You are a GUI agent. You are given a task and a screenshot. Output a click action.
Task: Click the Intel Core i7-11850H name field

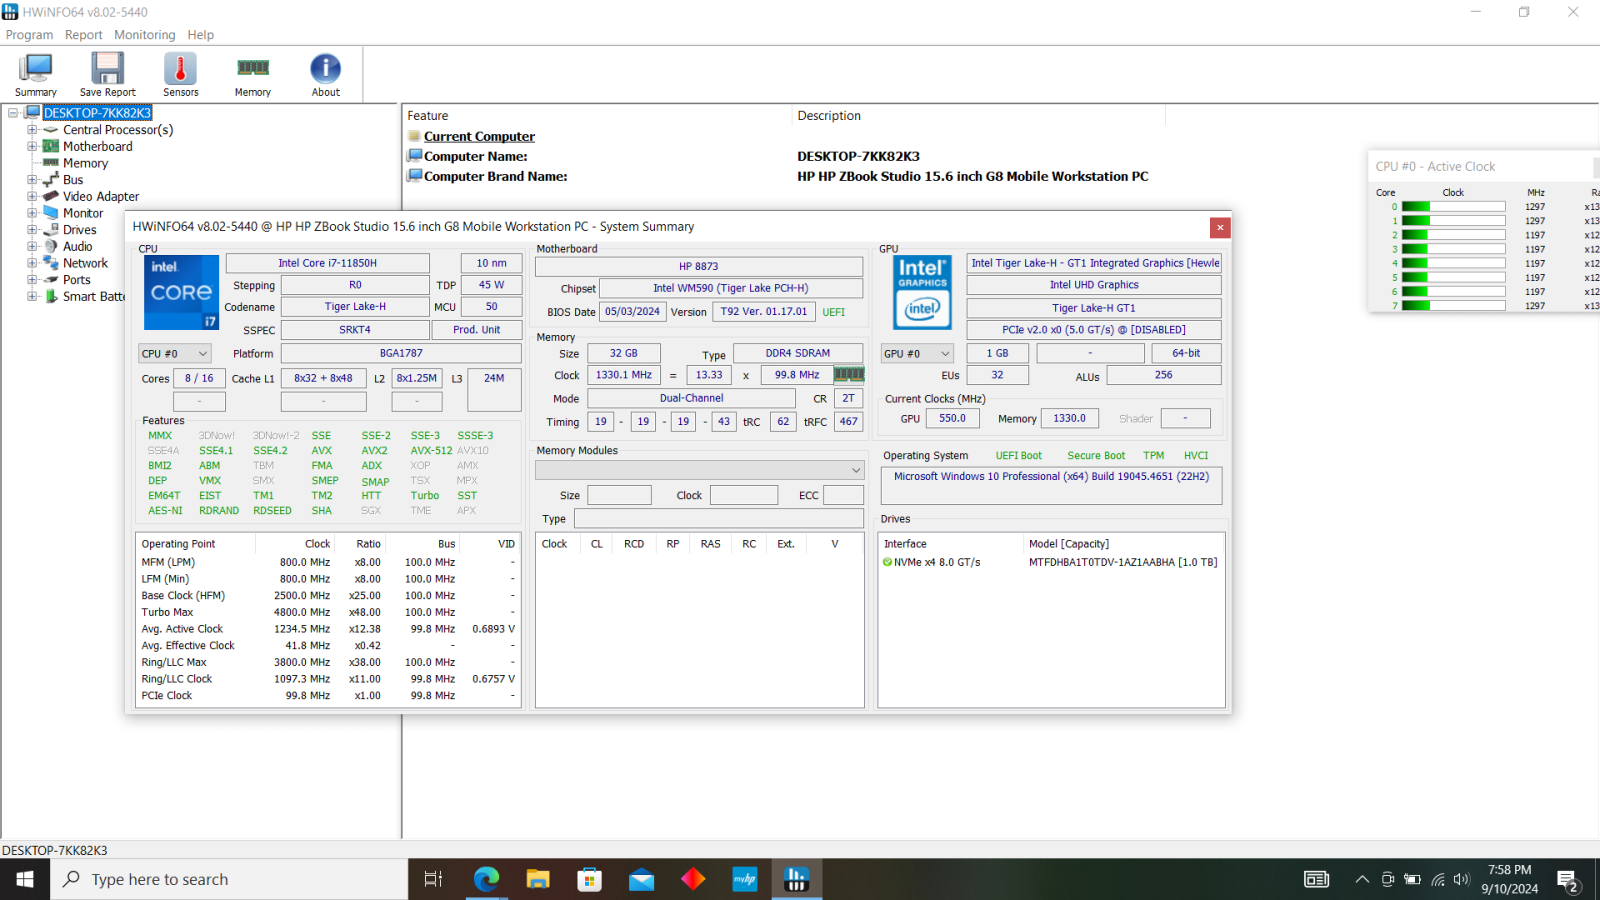click(328, 263)
